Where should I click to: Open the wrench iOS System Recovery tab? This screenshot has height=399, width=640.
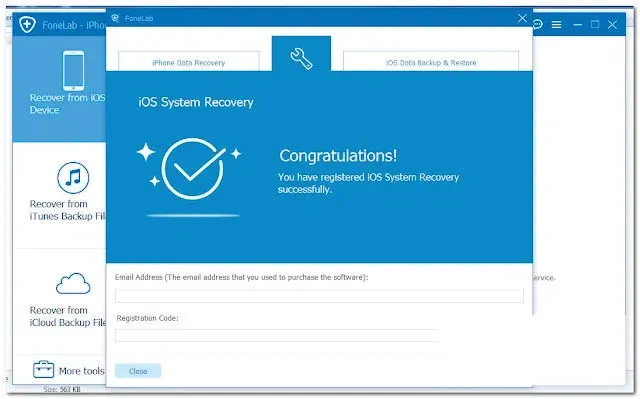coord(301,53)
